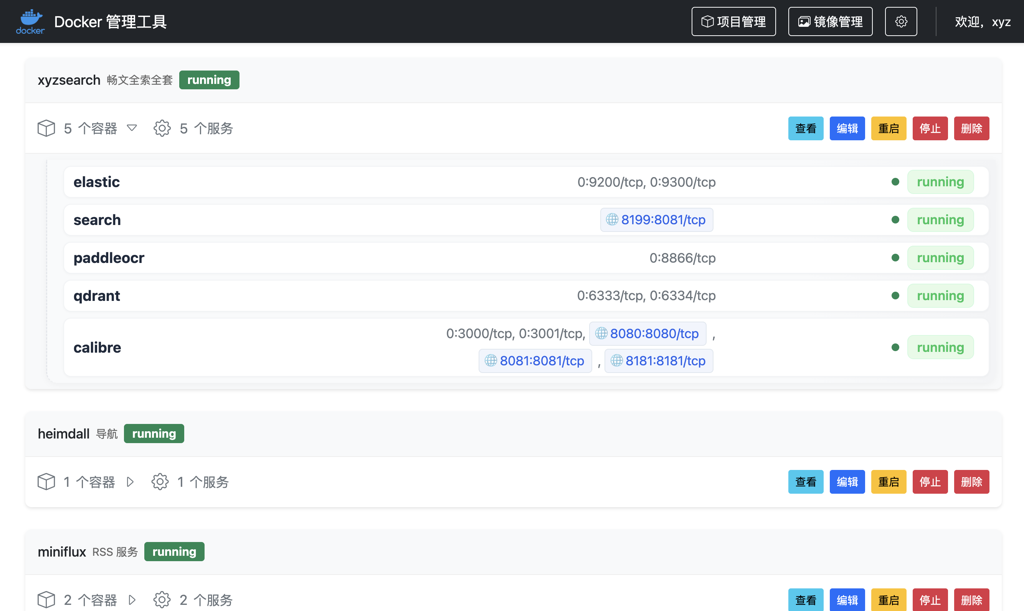Click 0:6333/tcp, 0:6334/tcp ports text
The height and width of the screenshot is (611, 1024).
647,296
